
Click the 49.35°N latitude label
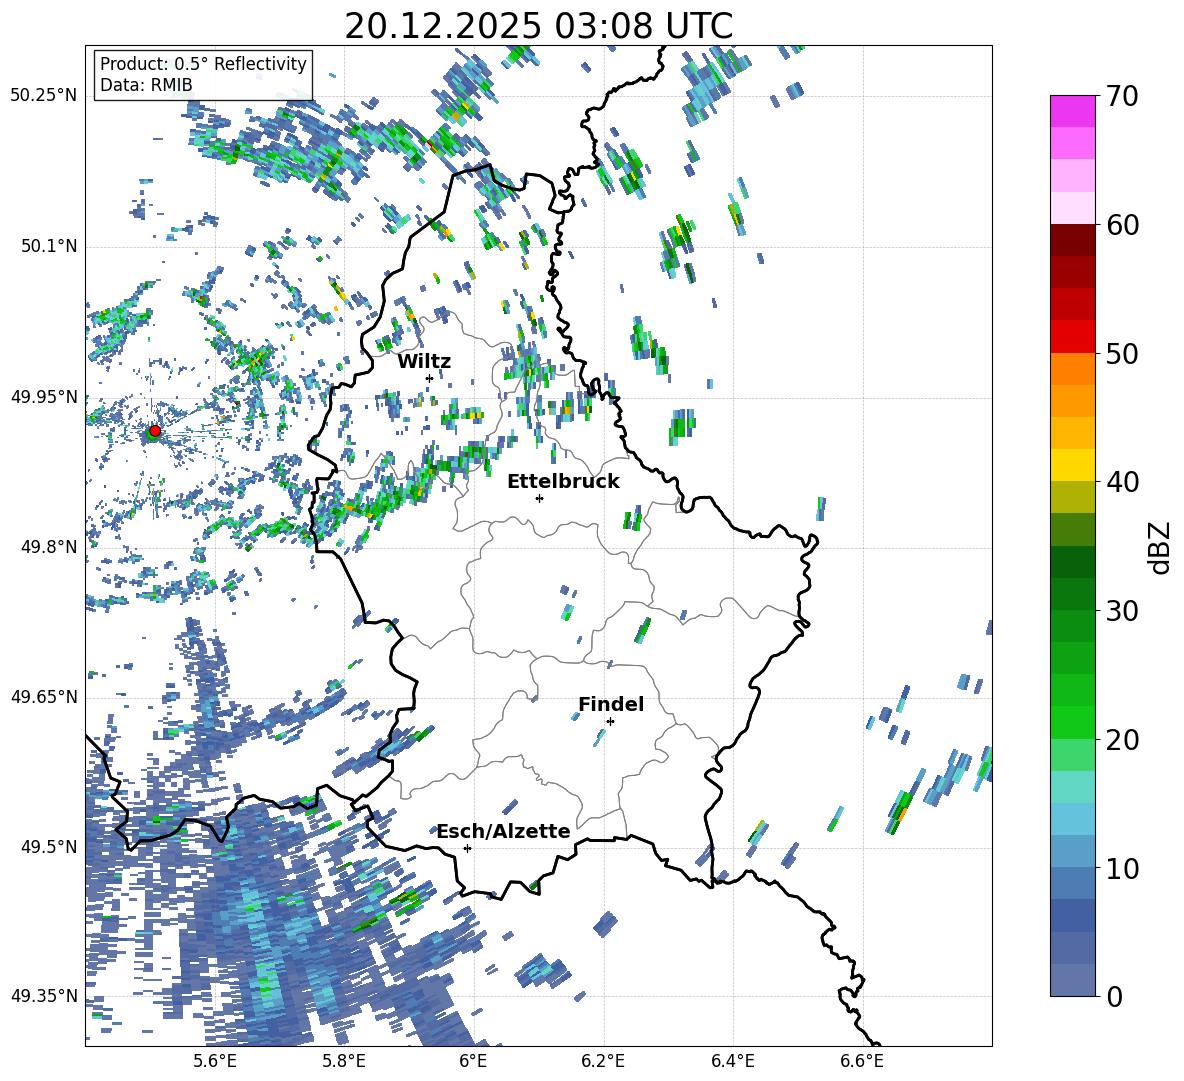(x=44, y=996)
